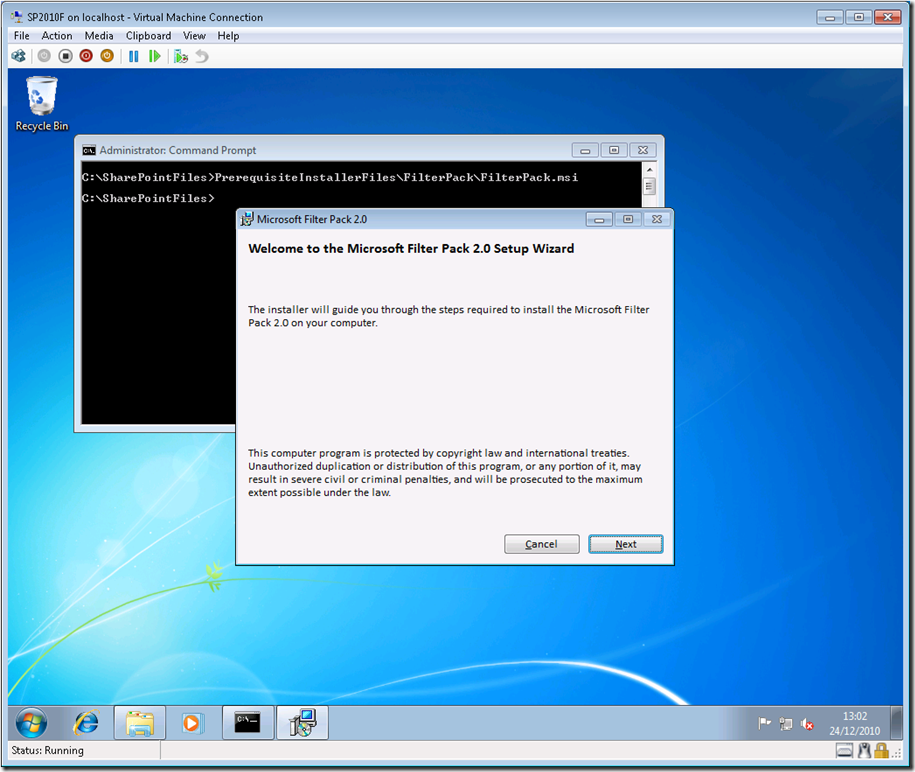Click the status bar lock icon
This screenshot has width=915, height=772.
coord(882,750)
